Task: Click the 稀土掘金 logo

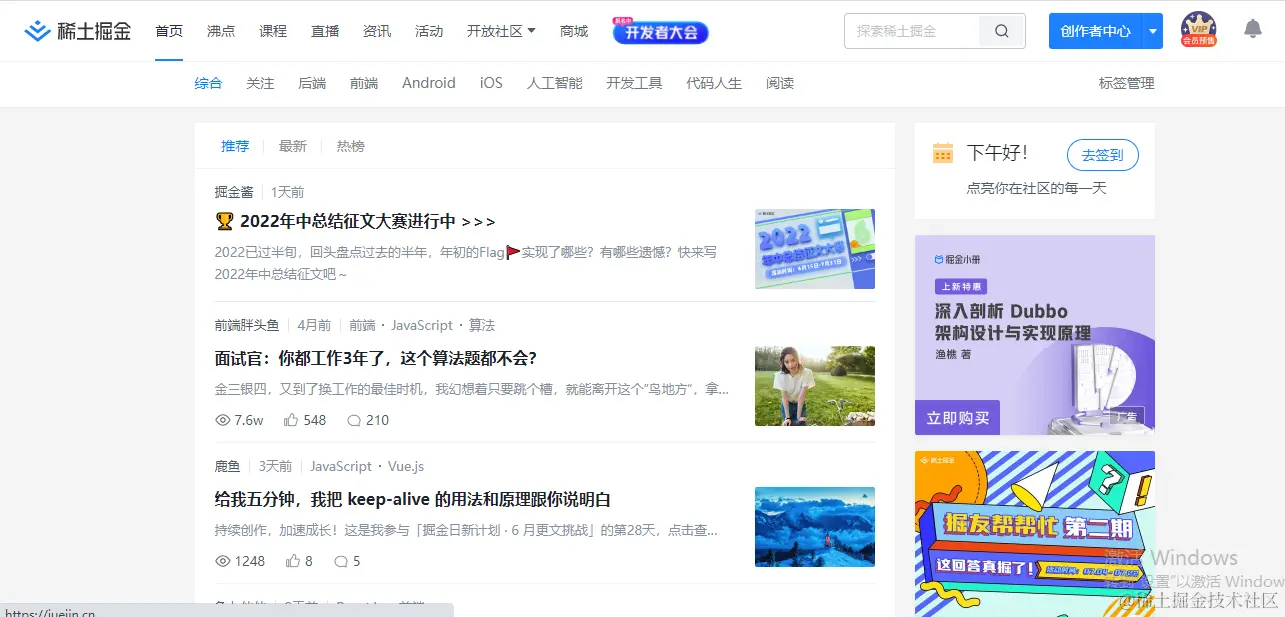Action: (x=78, y=31)
